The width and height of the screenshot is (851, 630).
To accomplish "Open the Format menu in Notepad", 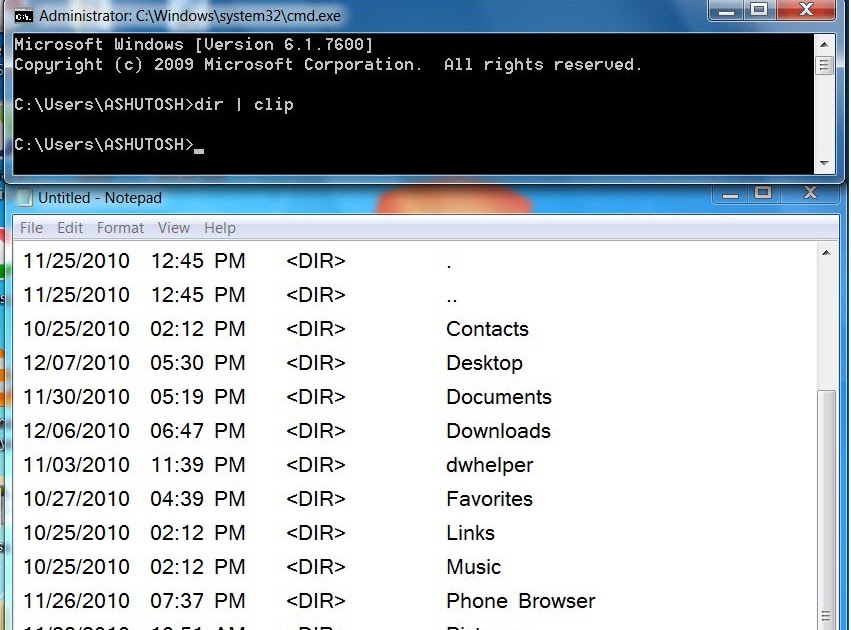I will click(120, 227).
